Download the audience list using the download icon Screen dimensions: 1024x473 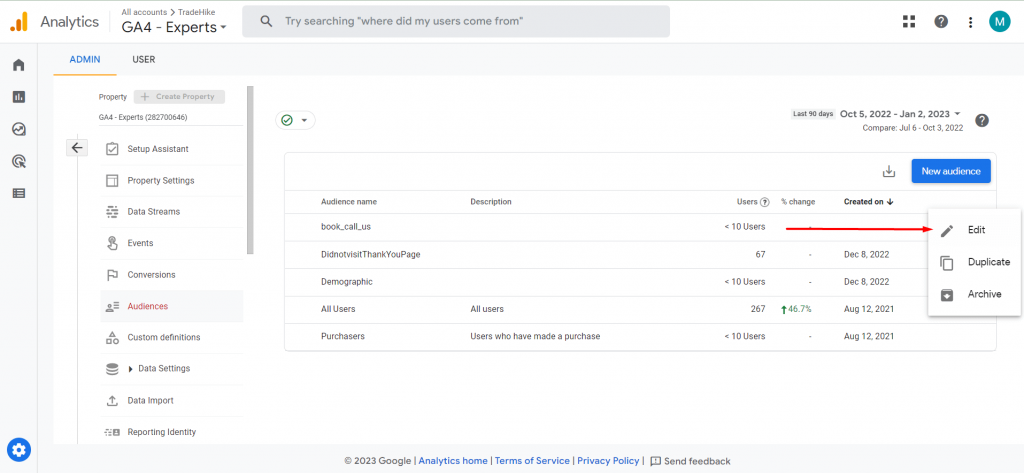[888, 171]
